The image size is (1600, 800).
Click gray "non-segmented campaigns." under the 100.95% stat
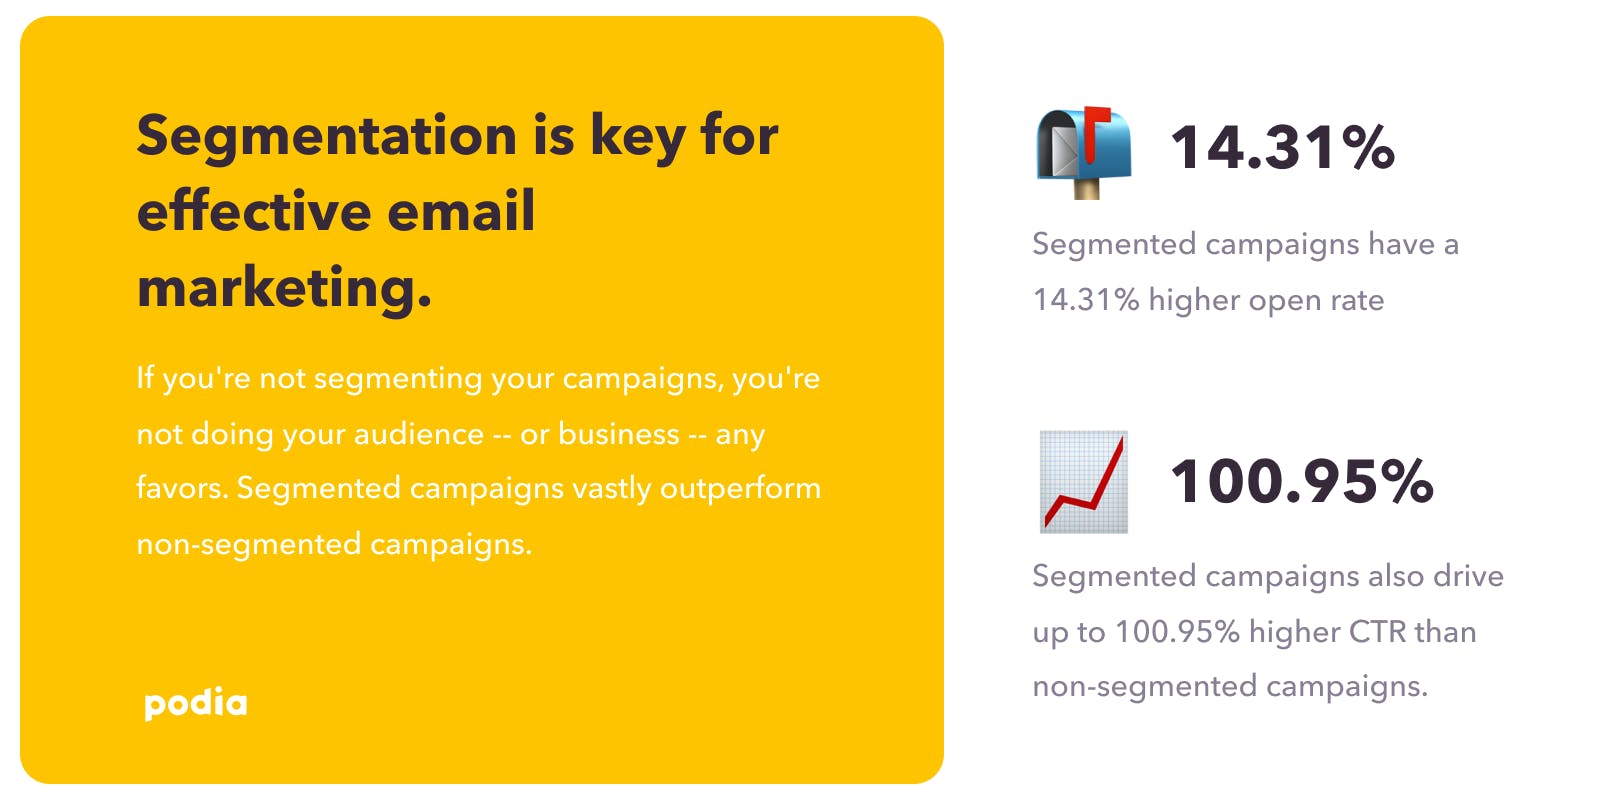[1230, 686]
